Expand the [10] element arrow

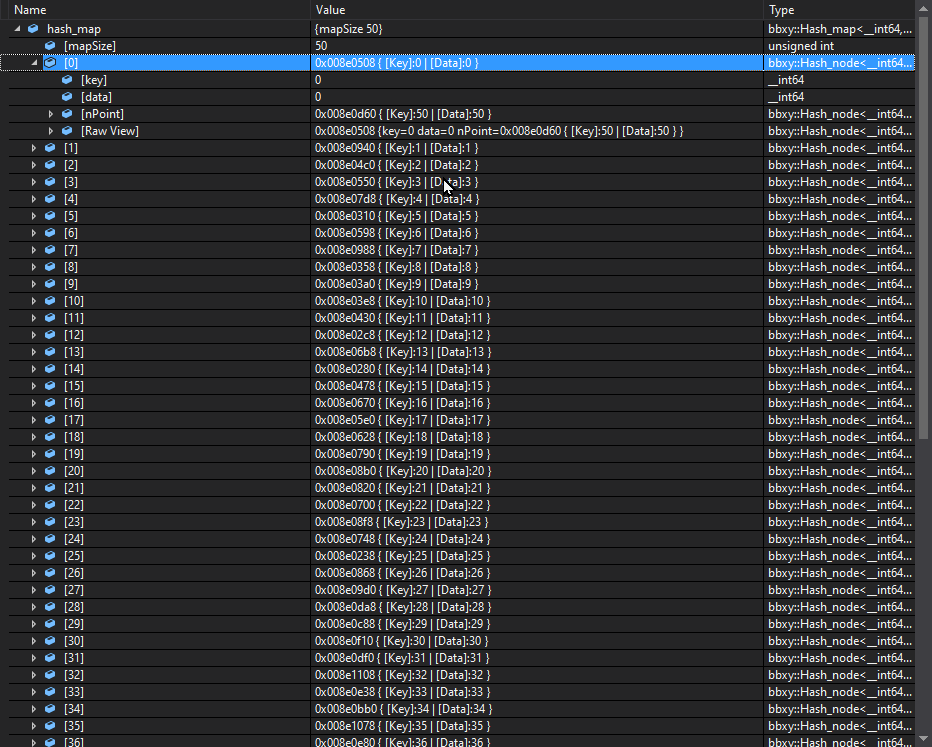click(x=34, y=301)
